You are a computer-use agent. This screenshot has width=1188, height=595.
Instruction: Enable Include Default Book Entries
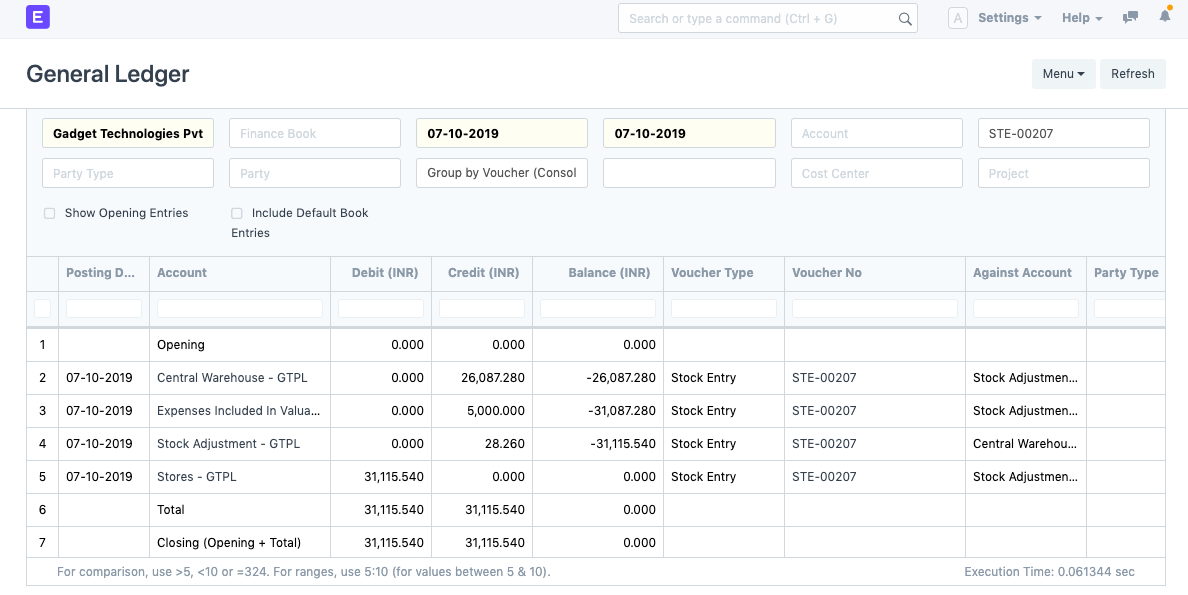click(236, 213)
